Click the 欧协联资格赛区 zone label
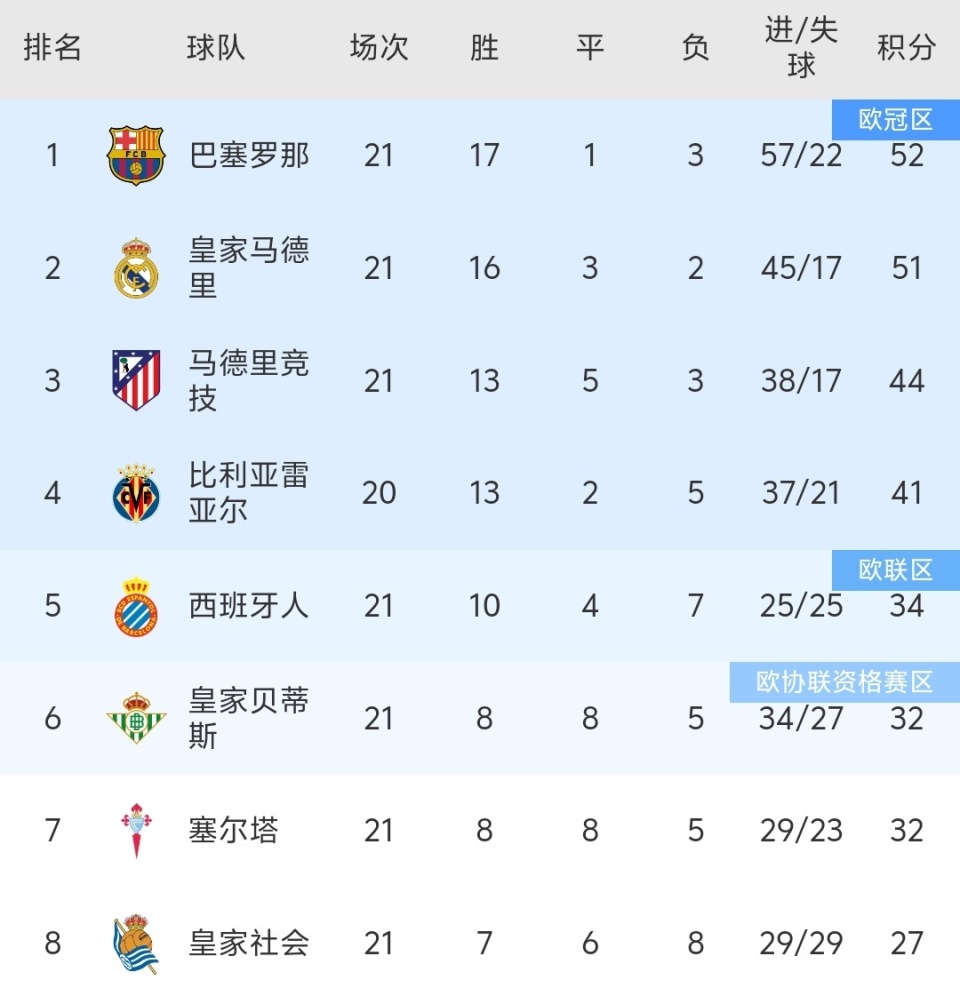 pos(844,683)
